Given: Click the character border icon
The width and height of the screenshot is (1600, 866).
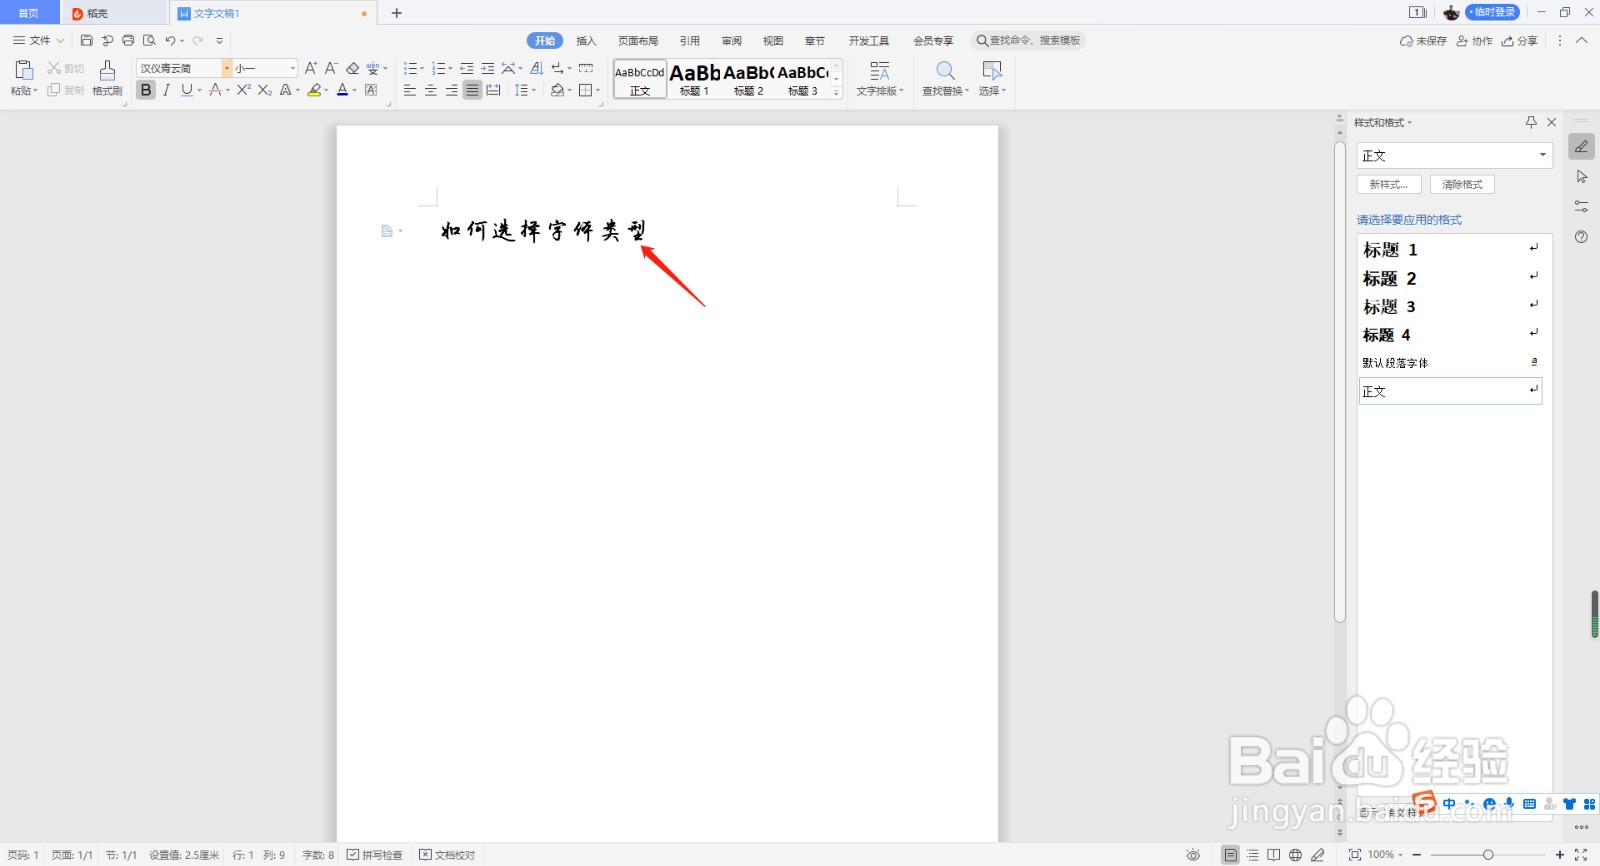Looking at the screenshot, I should 371,90.
